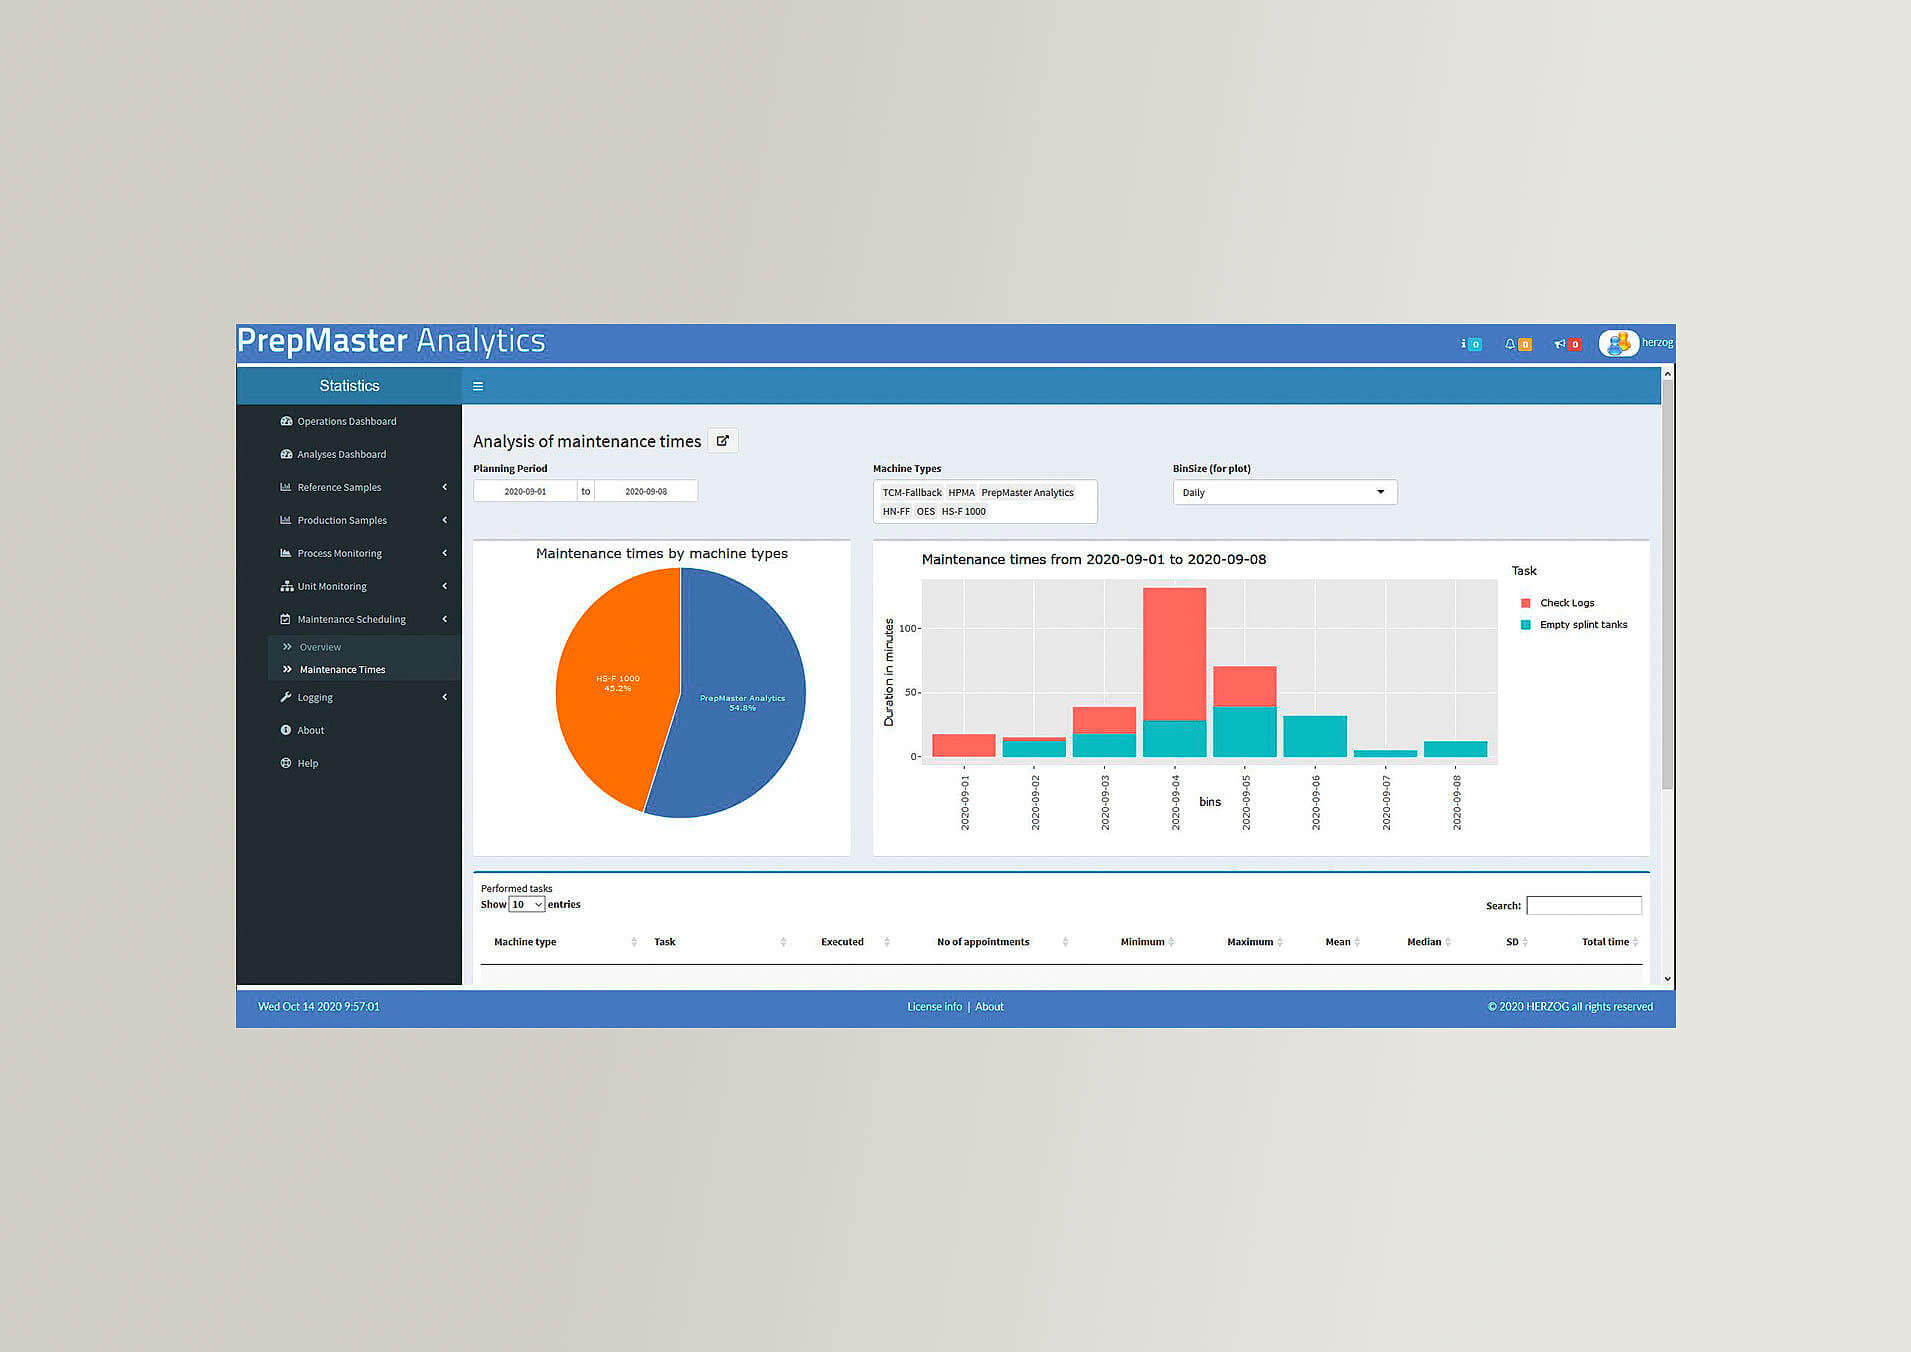Click the scrollbar down arrow
Screen dimensions: 1911x1352
coord(1667,979)
